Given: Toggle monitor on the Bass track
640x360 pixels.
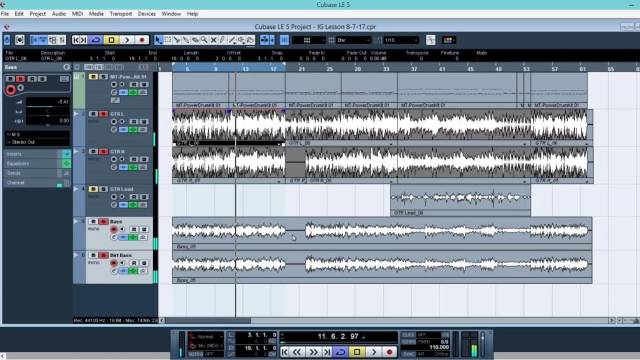Looking at the screenshot, I should pyautogui.click(x=122, y=229).
